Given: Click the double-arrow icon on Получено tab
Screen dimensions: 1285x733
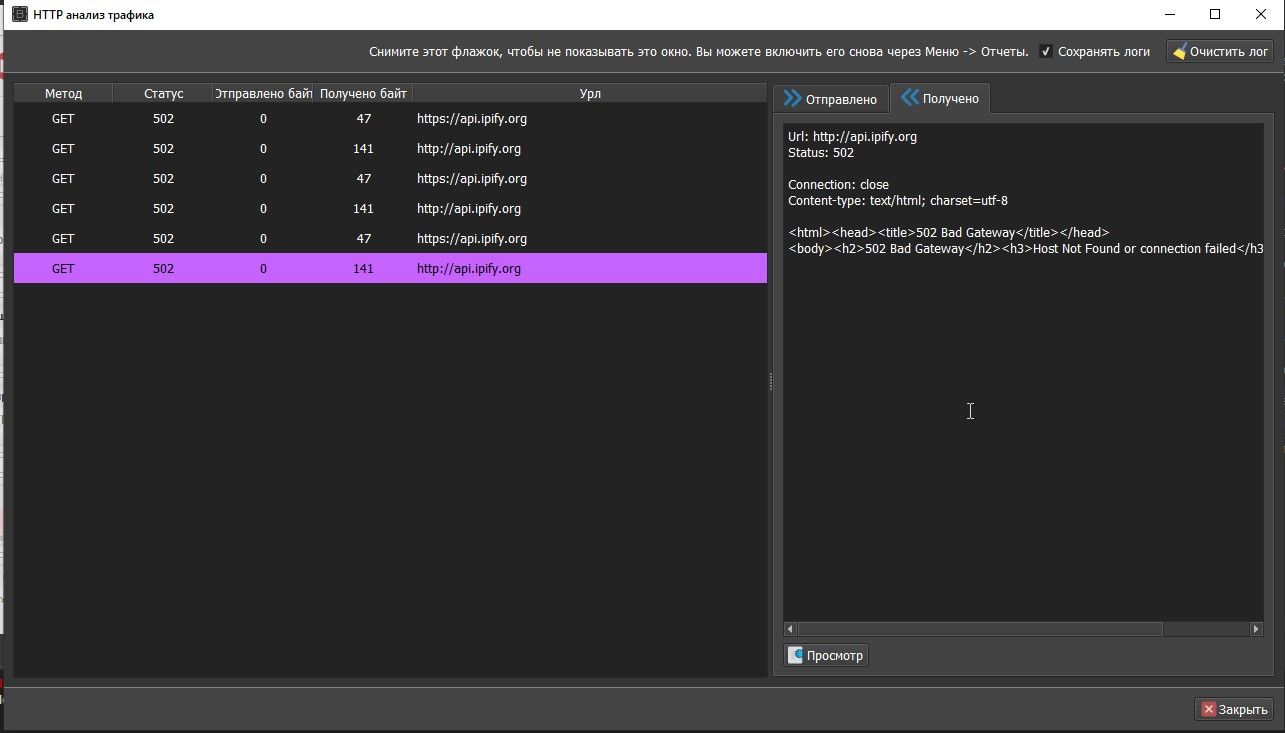Looking at the screenshot, I should 910,98.
